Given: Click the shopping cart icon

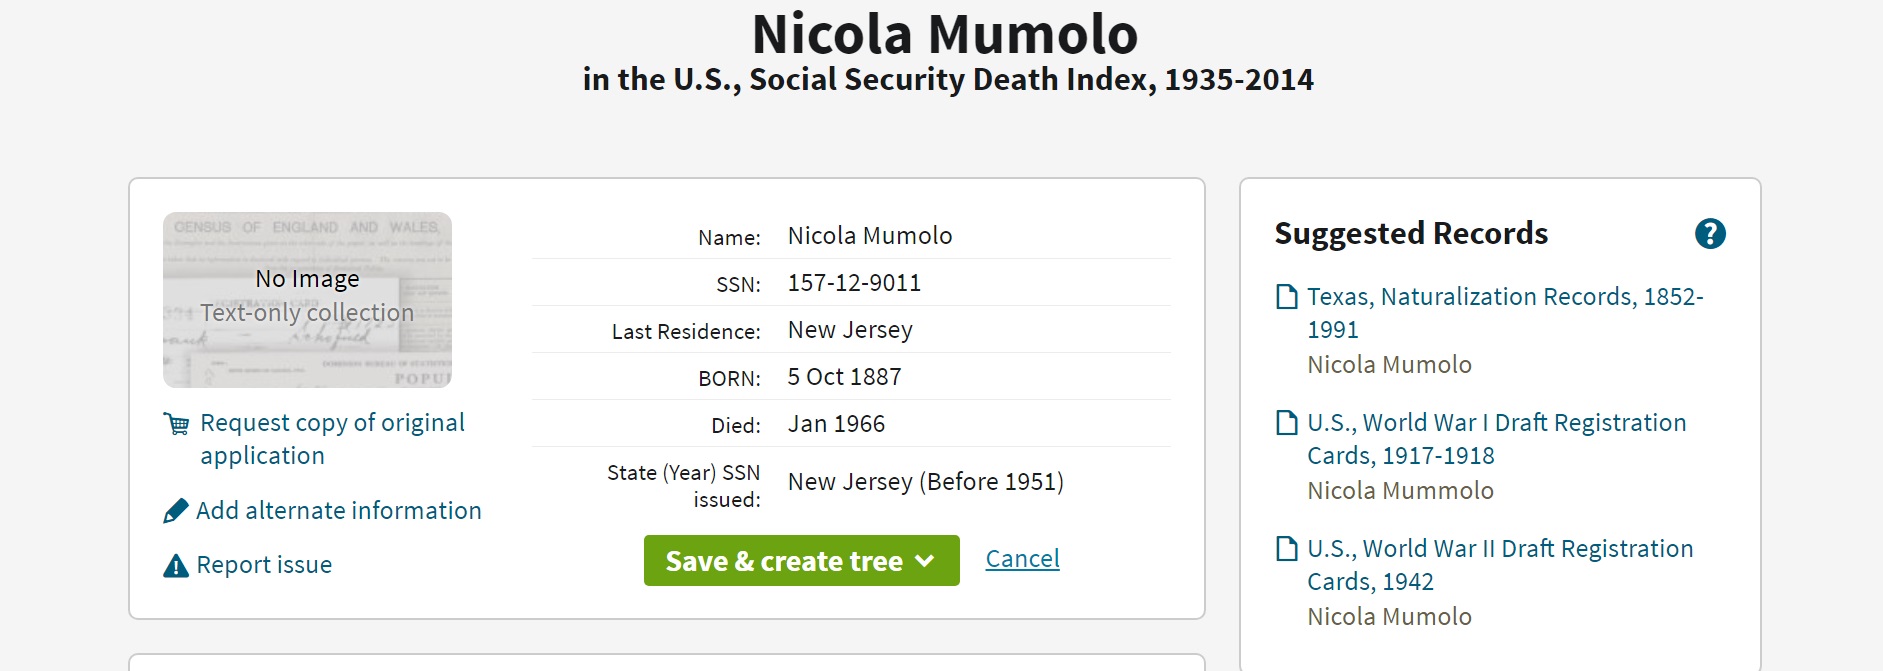Looking at the screenshot, I should pyautogui.click(x=176, y=424).
